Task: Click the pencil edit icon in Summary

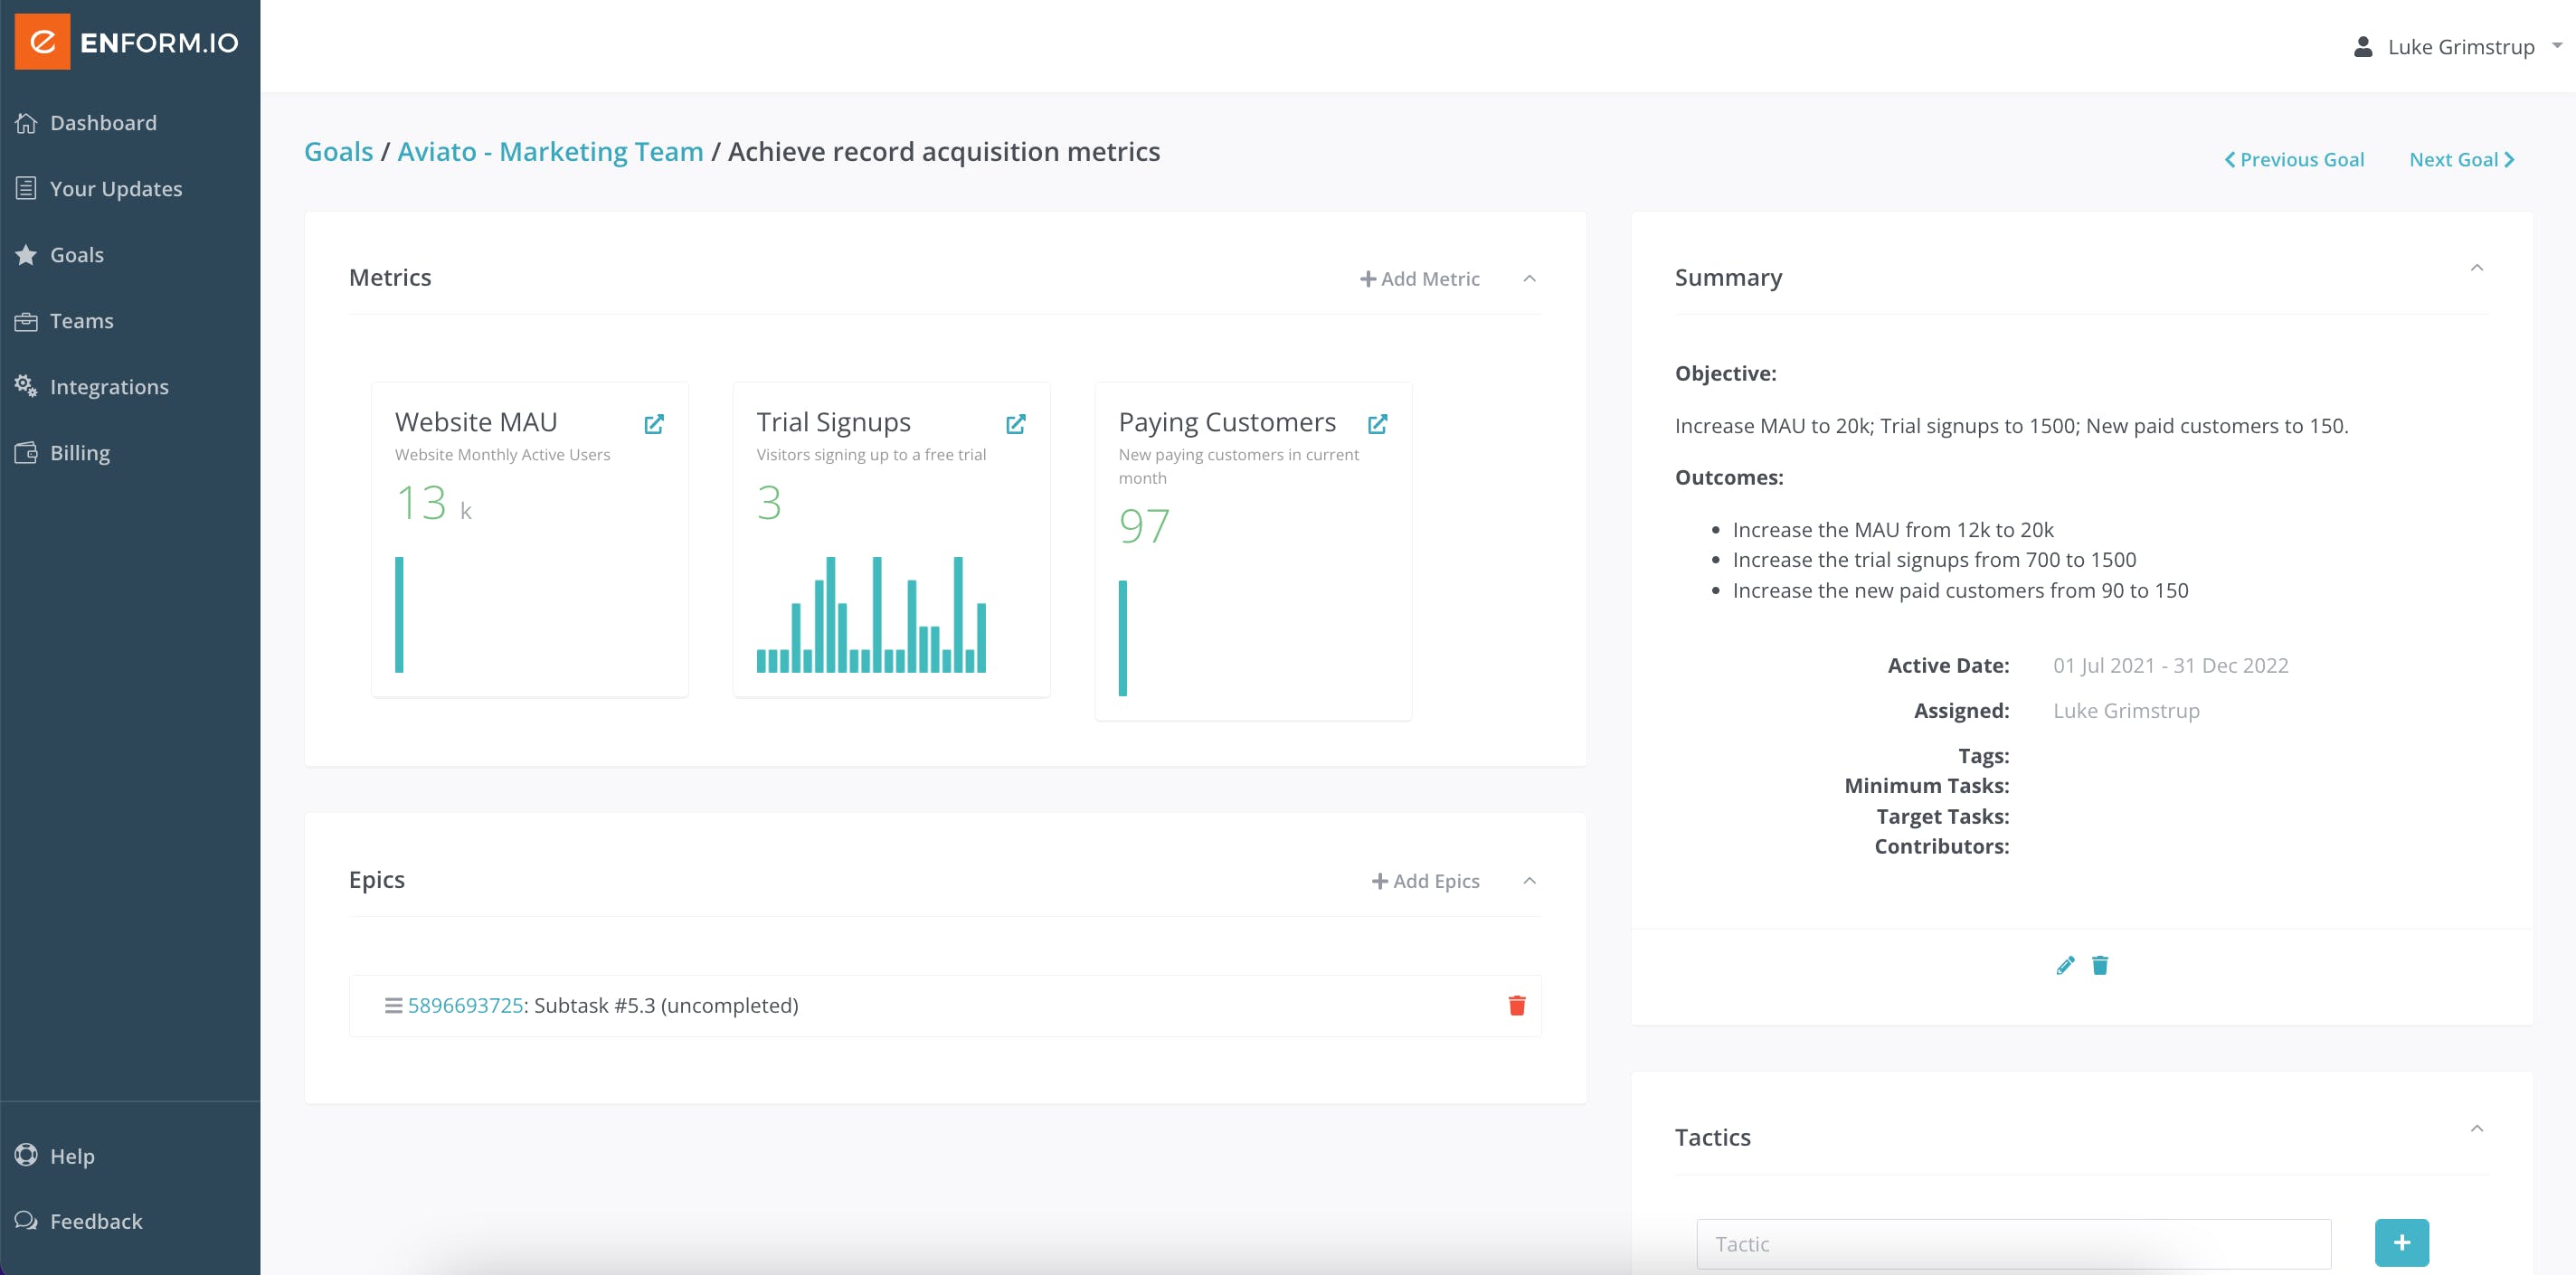Action: [2065, 965]
